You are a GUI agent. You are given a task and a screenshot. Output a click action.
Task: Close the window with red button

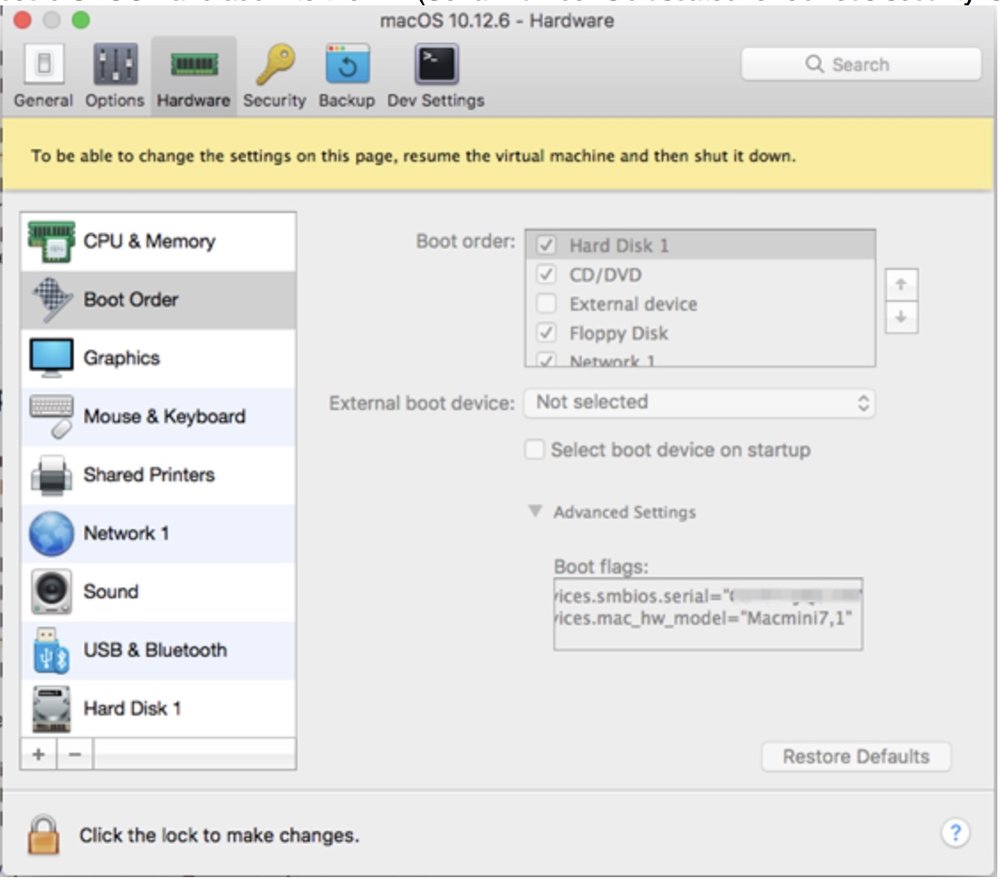(22, 20)
